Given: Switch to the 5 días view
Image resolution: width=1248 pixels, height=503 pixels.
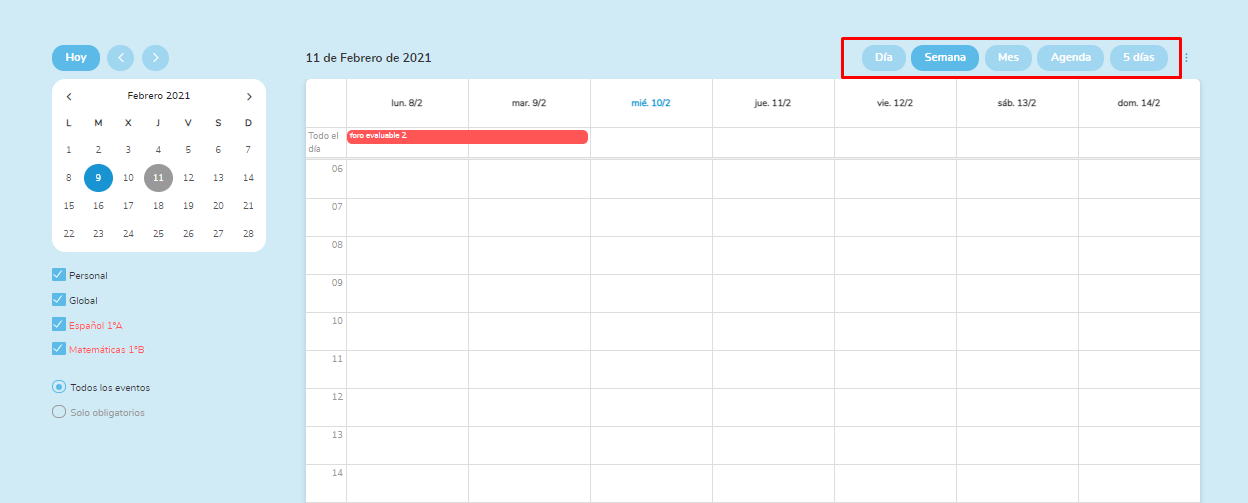Looking at the screenshot, I should [1138, 58].
